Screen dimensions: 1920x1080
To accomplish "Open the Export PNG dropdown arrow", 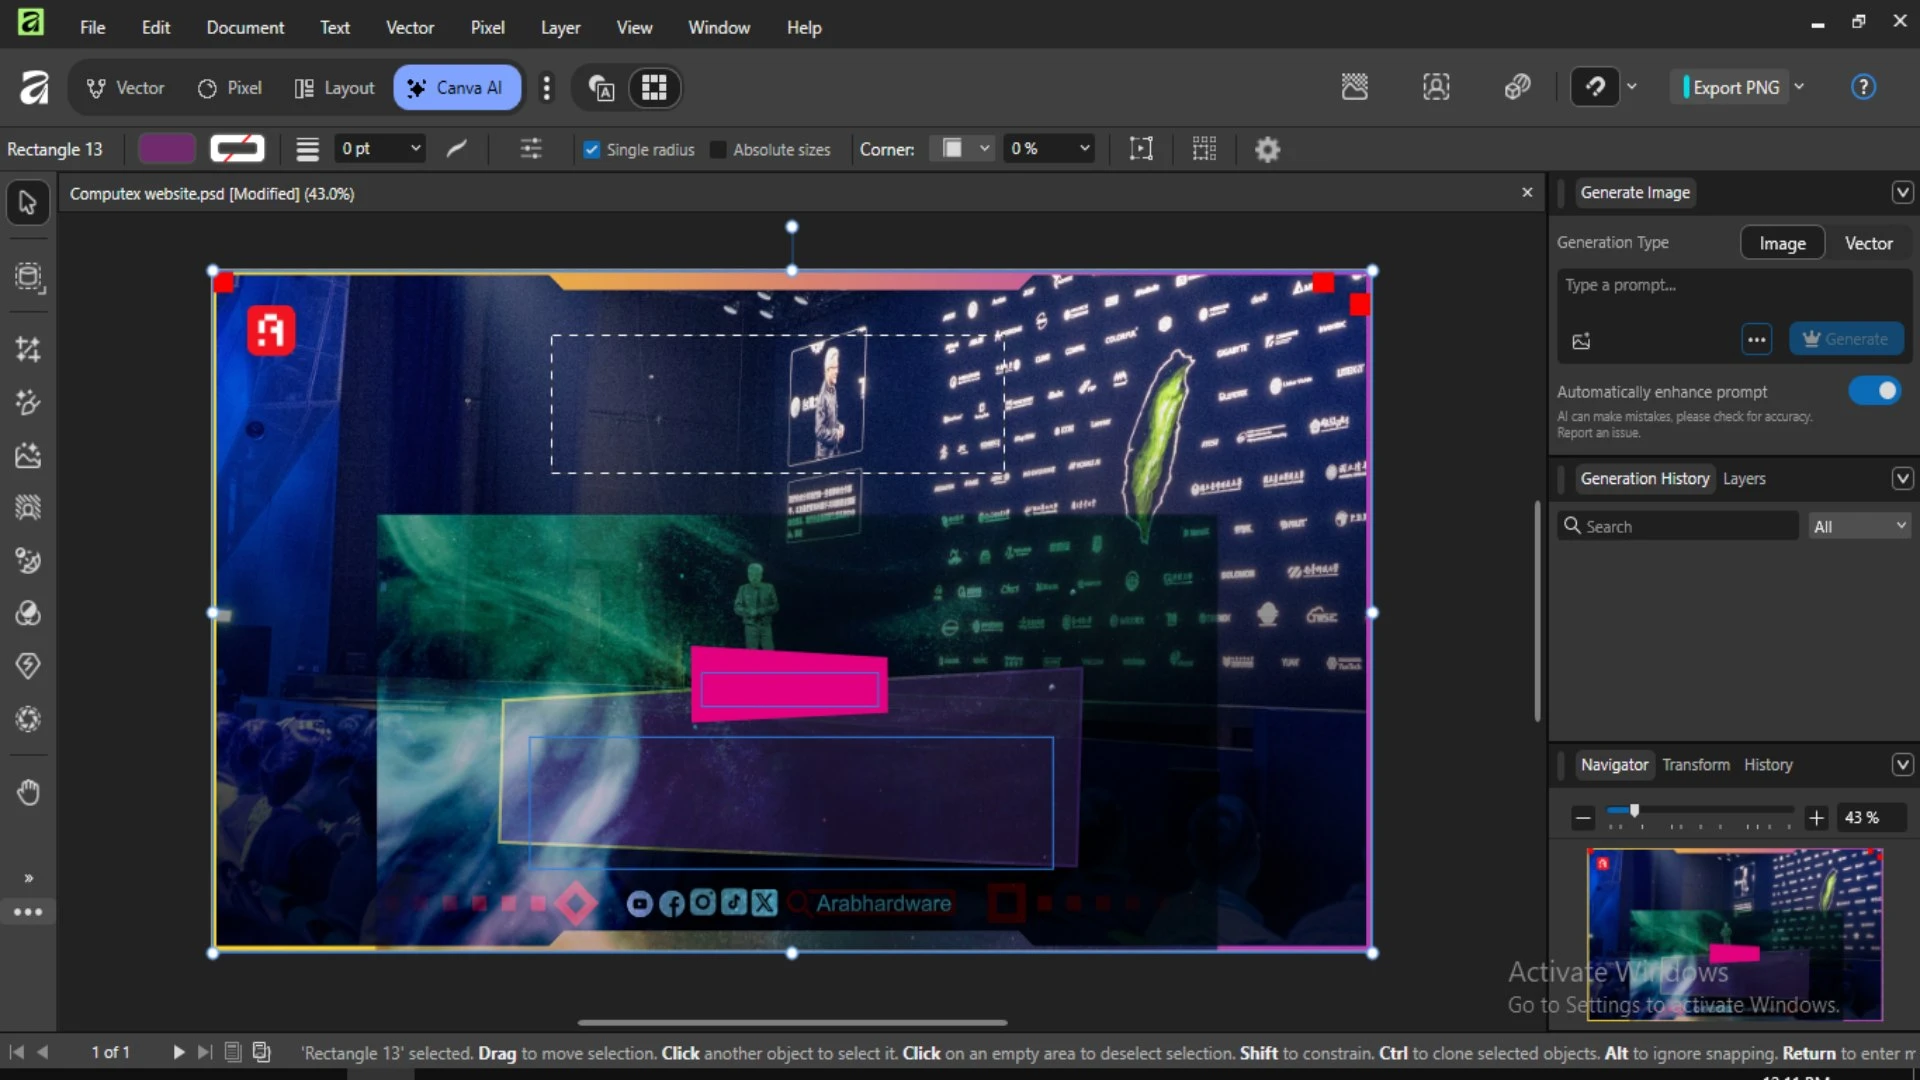I will click(1799, 87).
